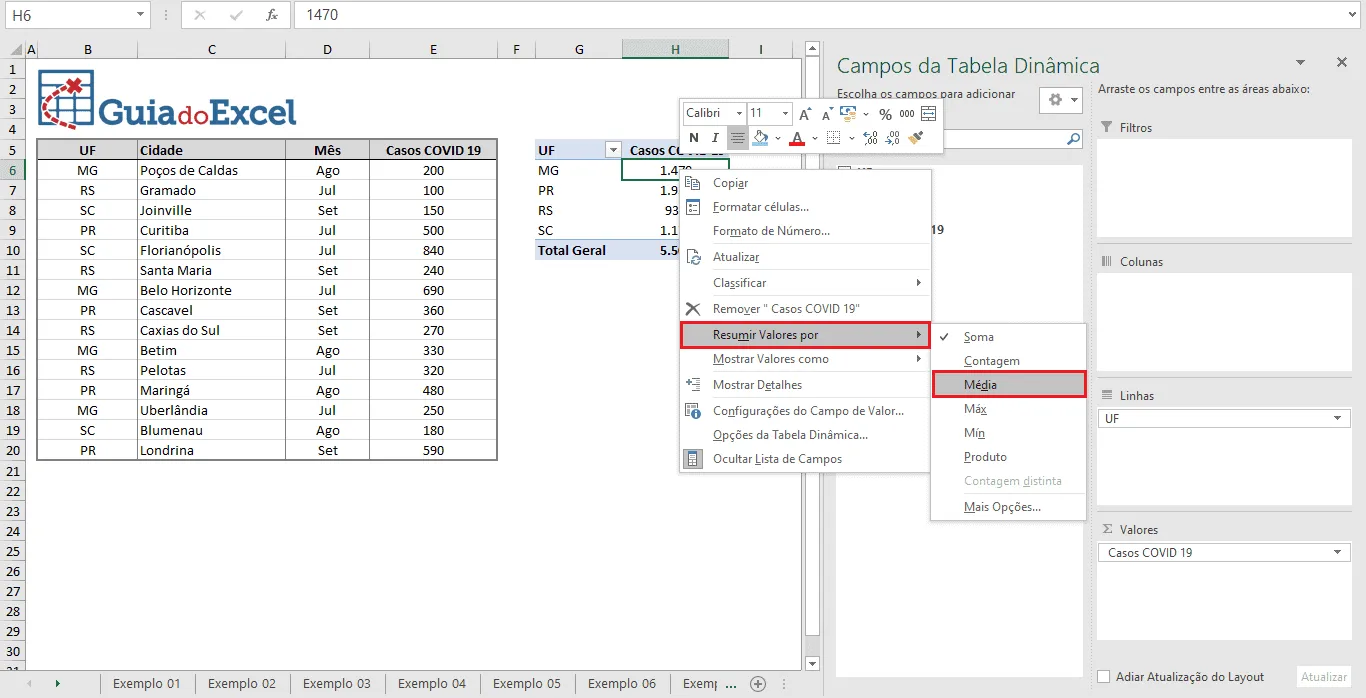The width and height of the screenshot is (1366, 698).
Task: Open Mostrar Valores como submenu
Action: pos(805,359)
